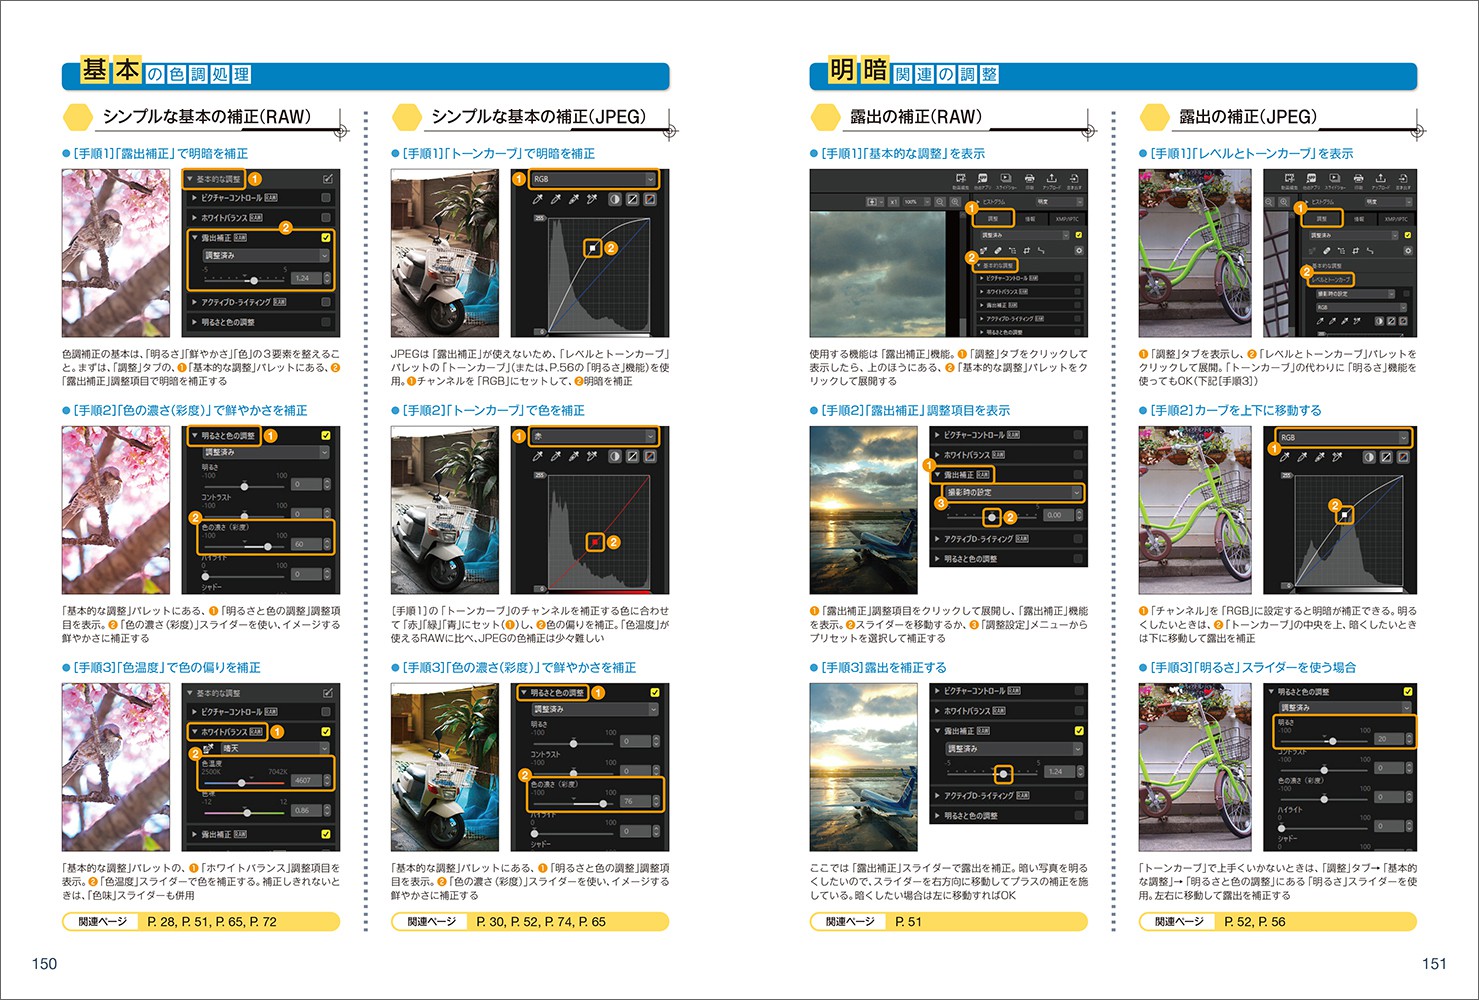Open the XMP/IPTC tab in the first bicycle screenshot
The height and width of the screenshot is (1000, 1479).
pos(1396,218)
